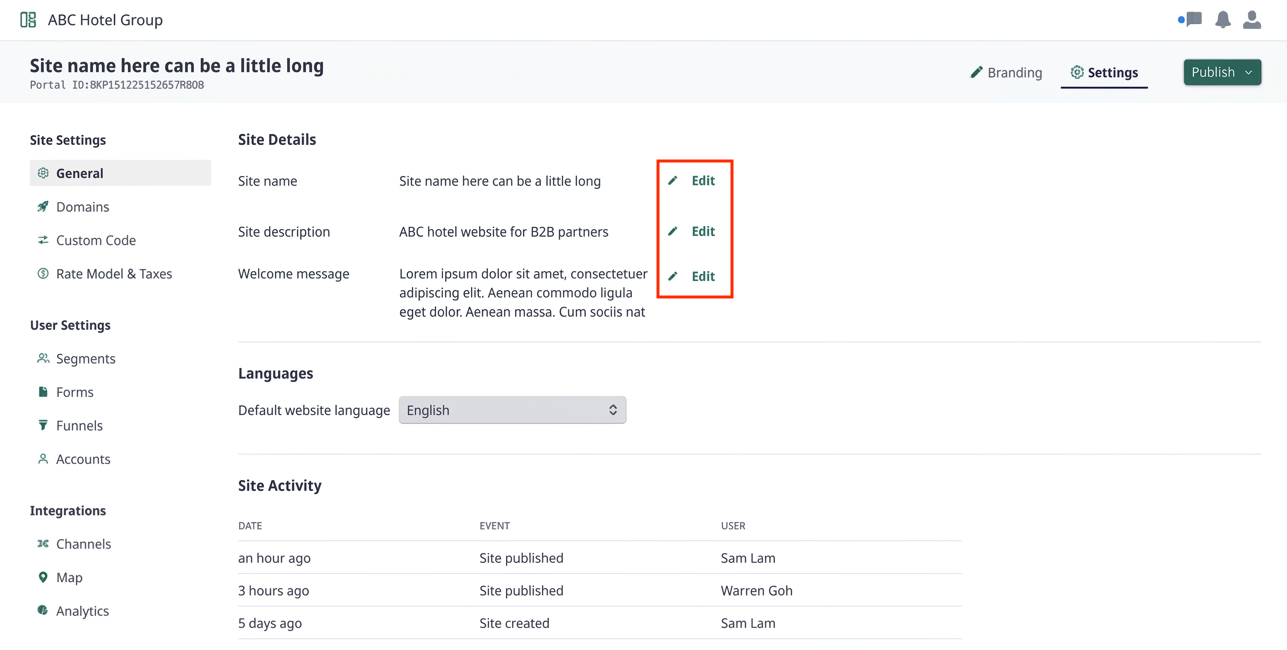Click the Funnels filter icon
The height and width of the screenshot is (650, 1287).
pyautogui.click(x=43, y=425)
